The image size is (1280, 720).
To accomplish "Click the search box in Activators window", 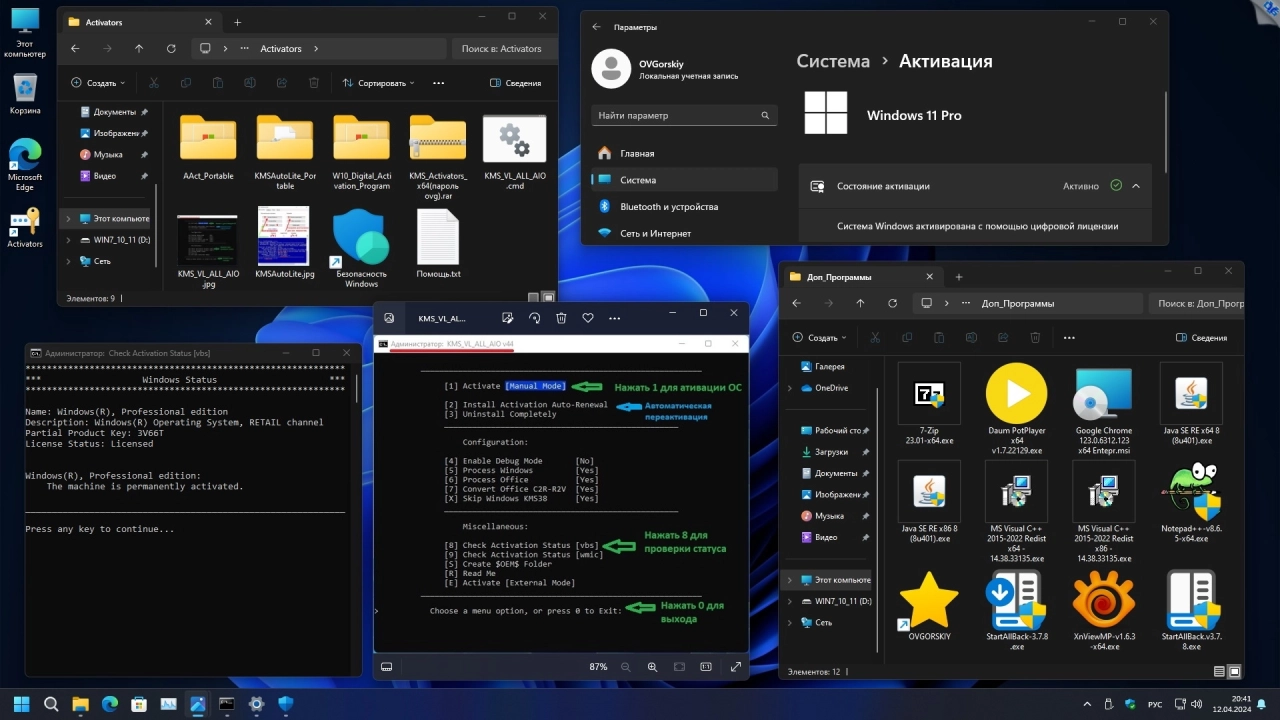I will [x=505, y=48].
